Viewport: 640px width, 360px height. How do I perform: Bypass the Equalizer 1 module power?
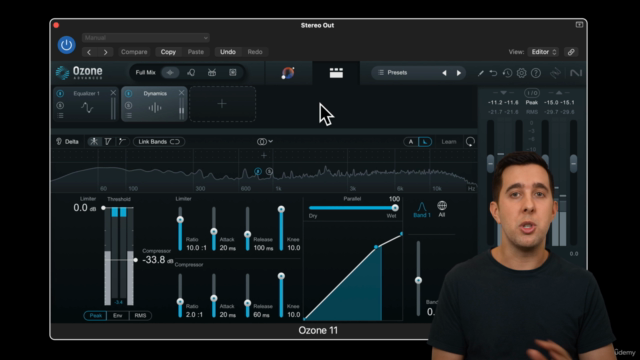pyautogui.click(x=60, y=93)
